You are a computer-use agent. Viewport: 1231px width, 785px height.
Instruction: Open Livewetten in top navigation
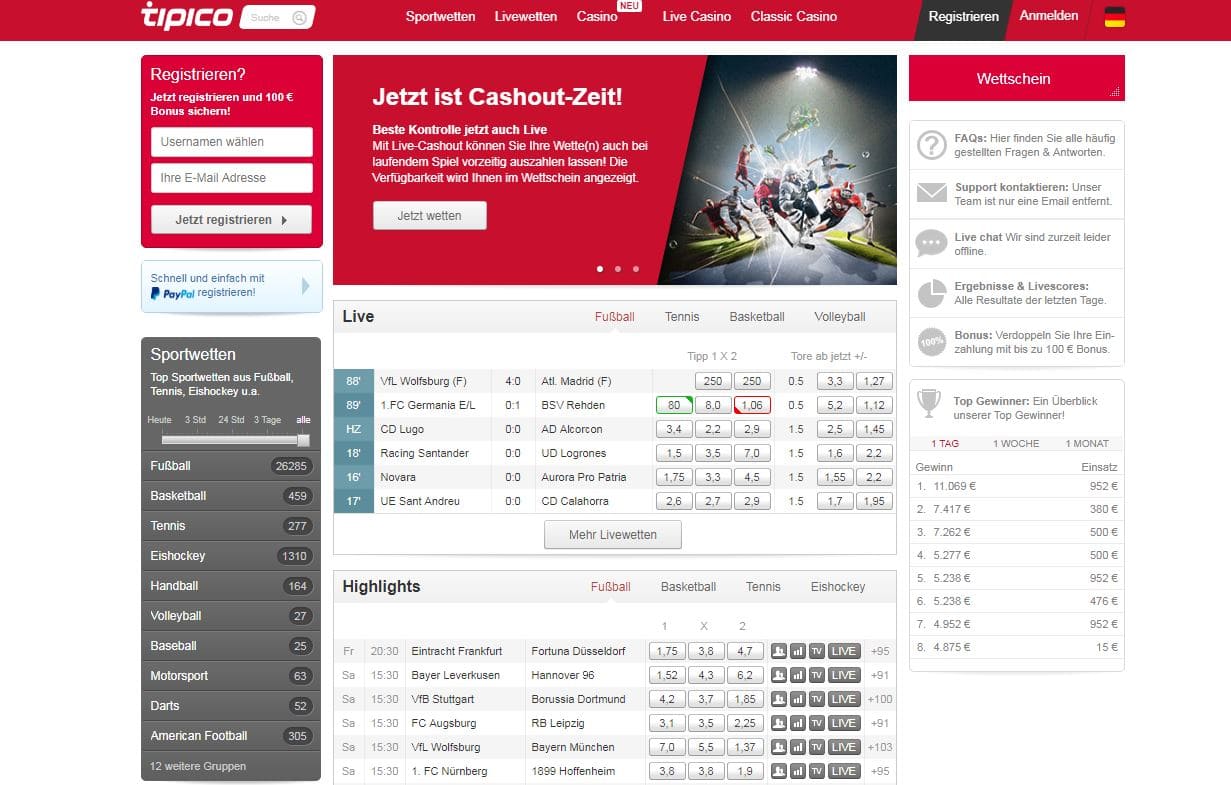[x=526, y=16]
